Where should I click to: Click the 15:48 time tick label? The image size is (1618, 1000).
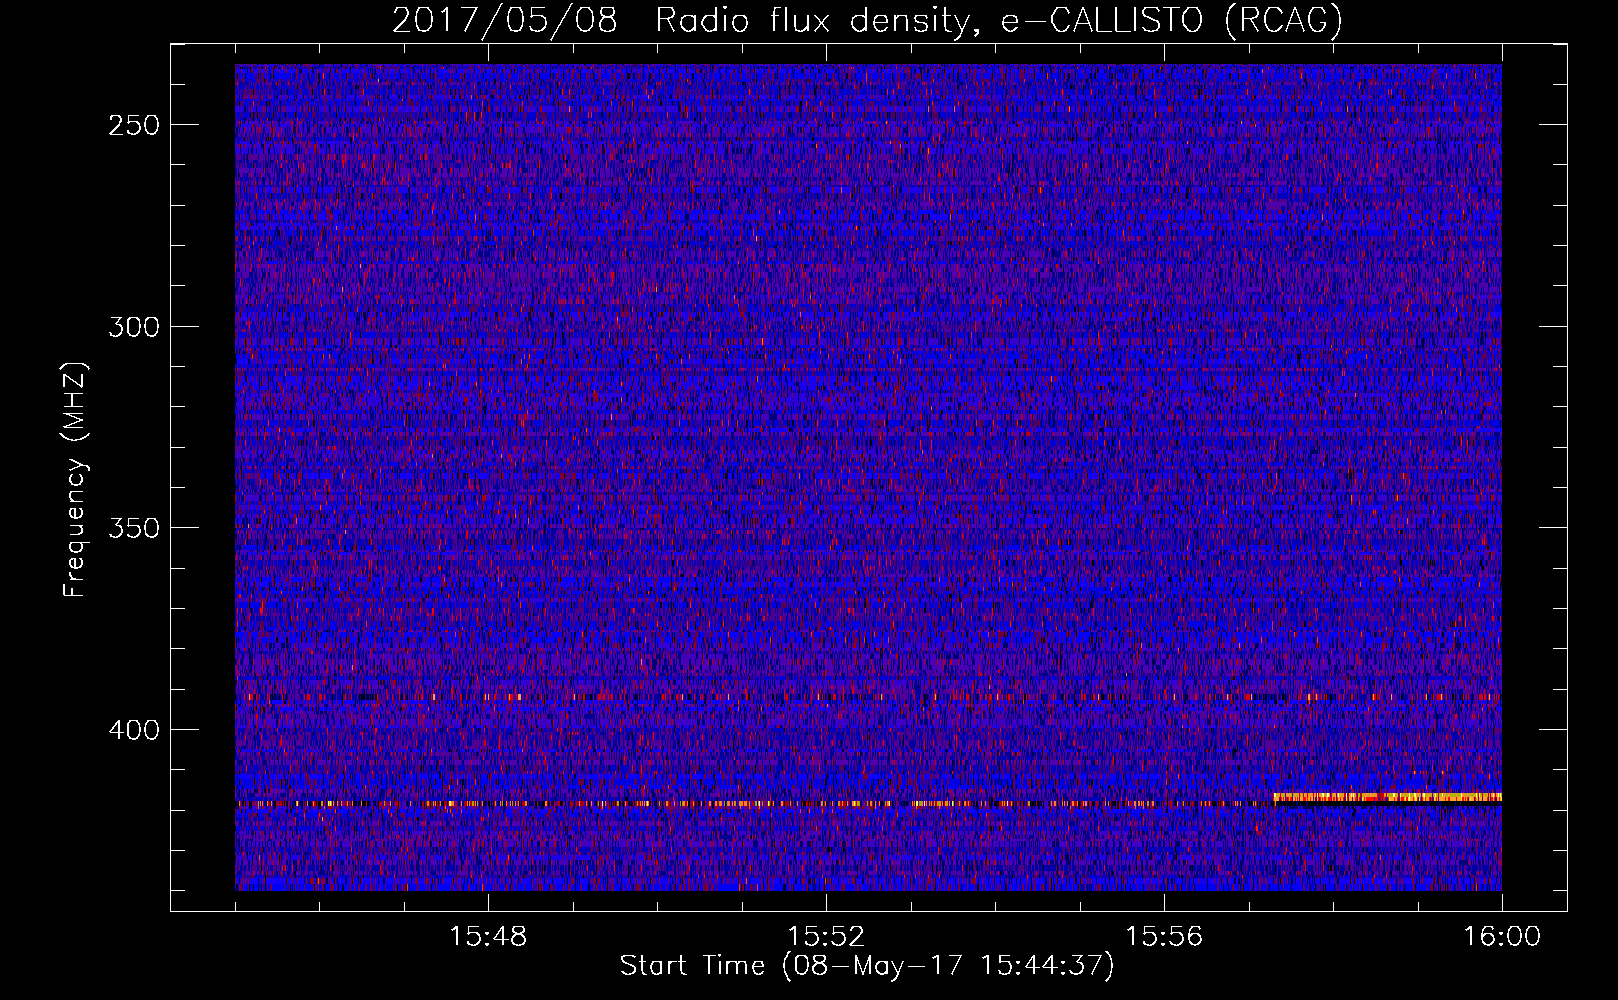(x=488, y=937)
